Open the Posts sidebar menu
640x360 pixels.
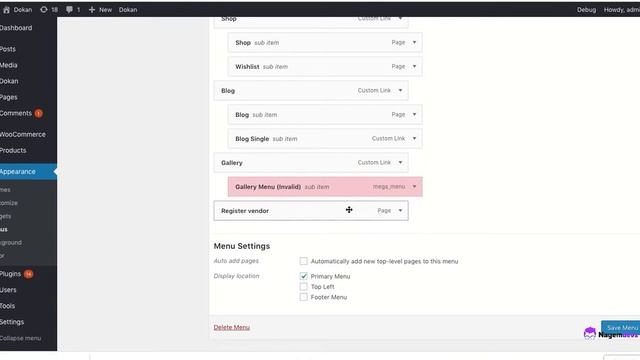pyautogui.click(x=8, y=49)
